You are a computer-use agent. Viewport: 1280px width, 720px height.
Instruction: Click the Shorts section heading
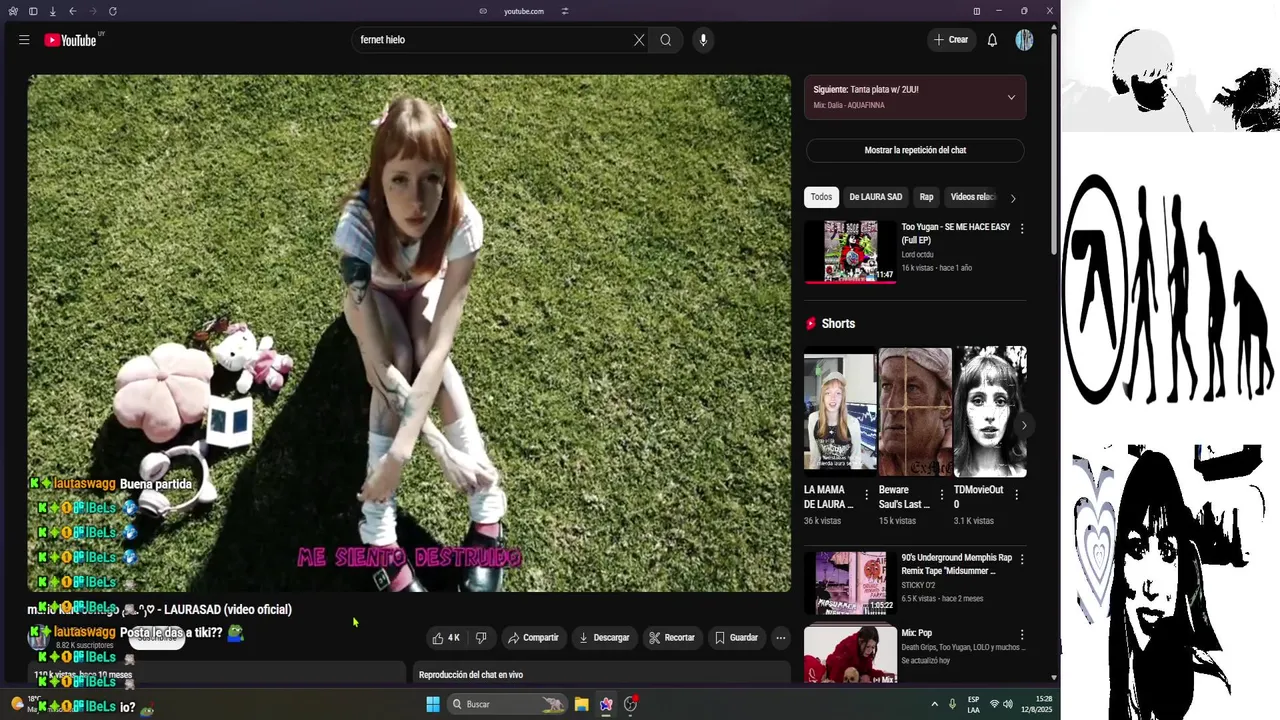[x=838, y=324]
